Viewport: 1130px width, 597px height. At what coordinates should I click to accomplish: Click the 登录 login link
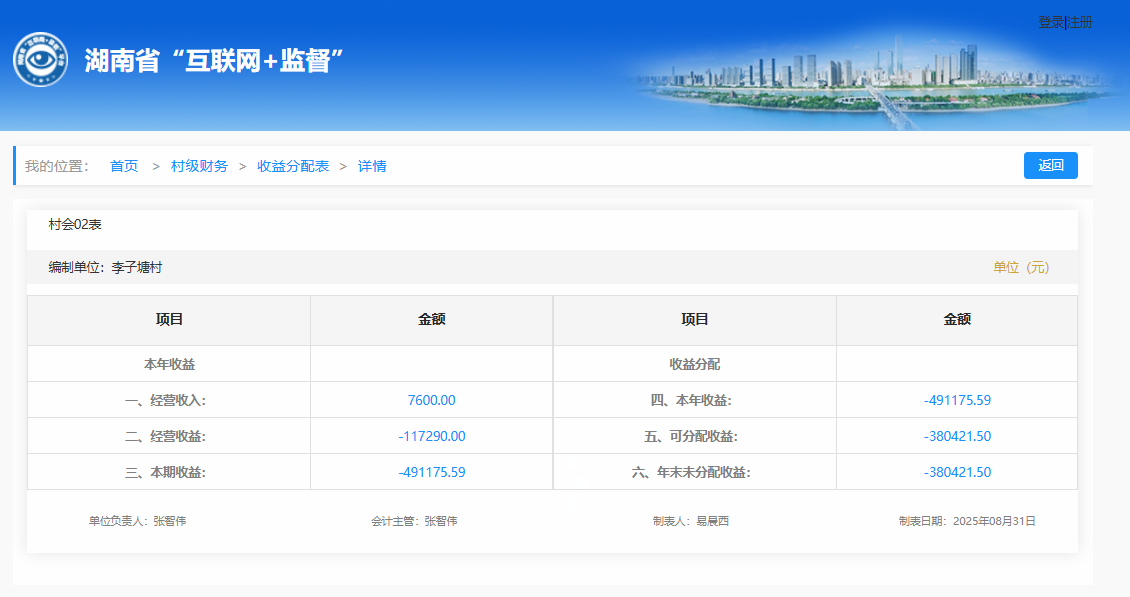pyautogui.click(x=1050, y=22)
